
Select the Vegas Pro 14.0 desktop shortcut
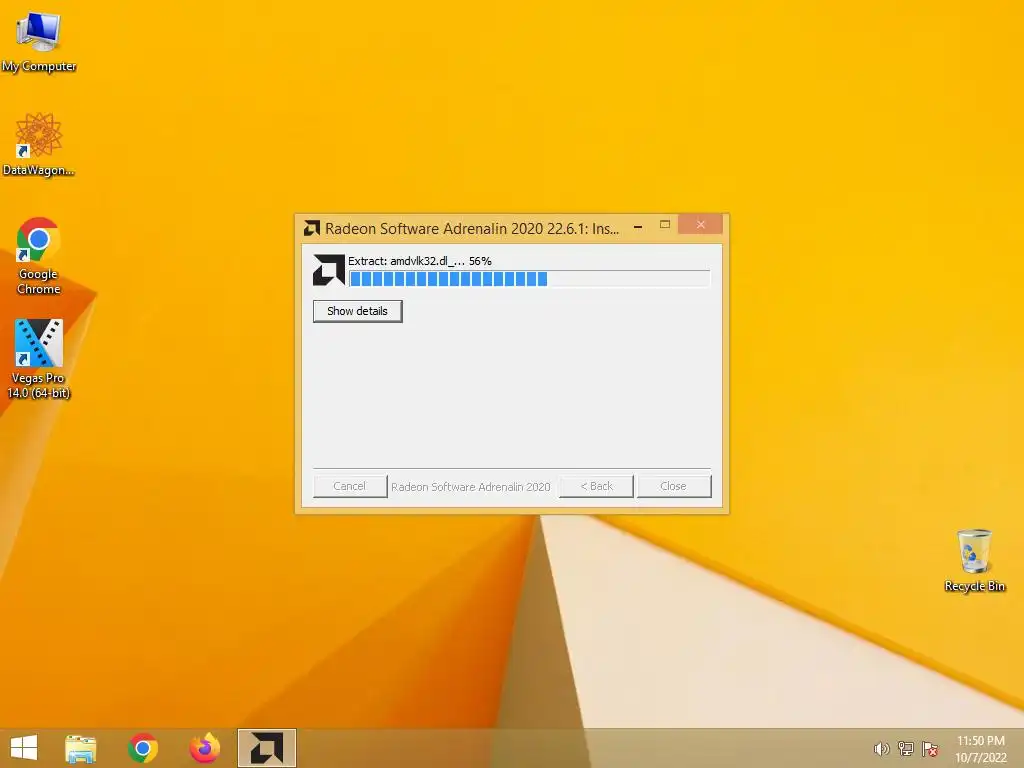[x=39, y=359]
